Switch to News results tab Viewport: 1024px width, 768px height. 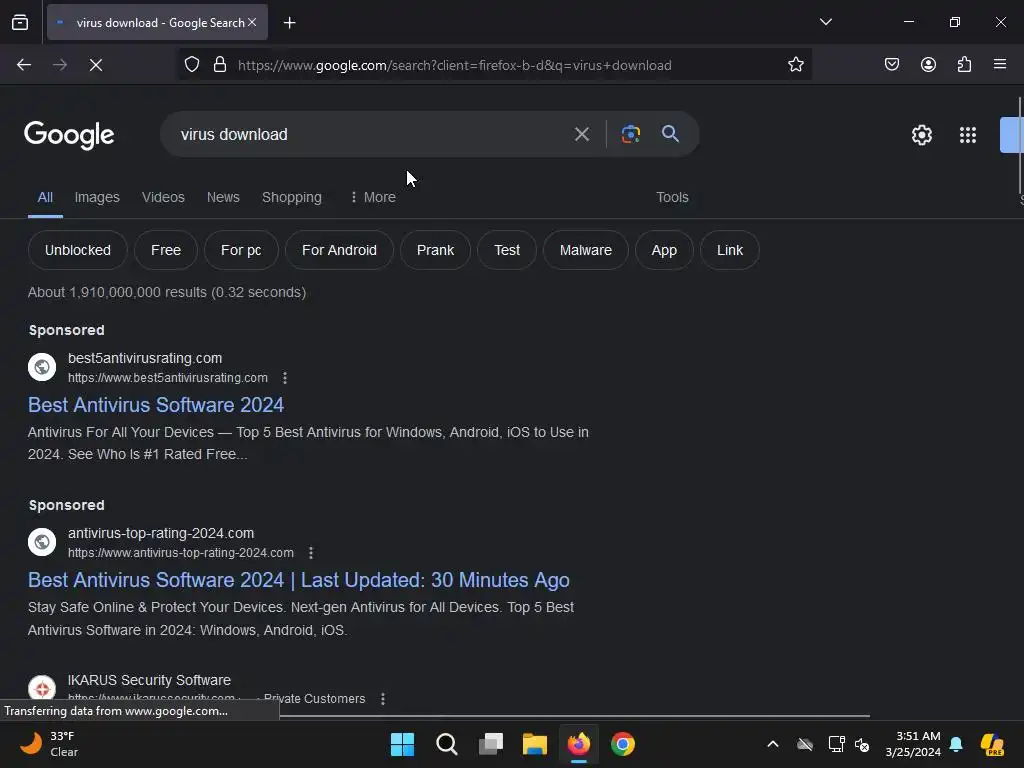click(x=223, y=197)
